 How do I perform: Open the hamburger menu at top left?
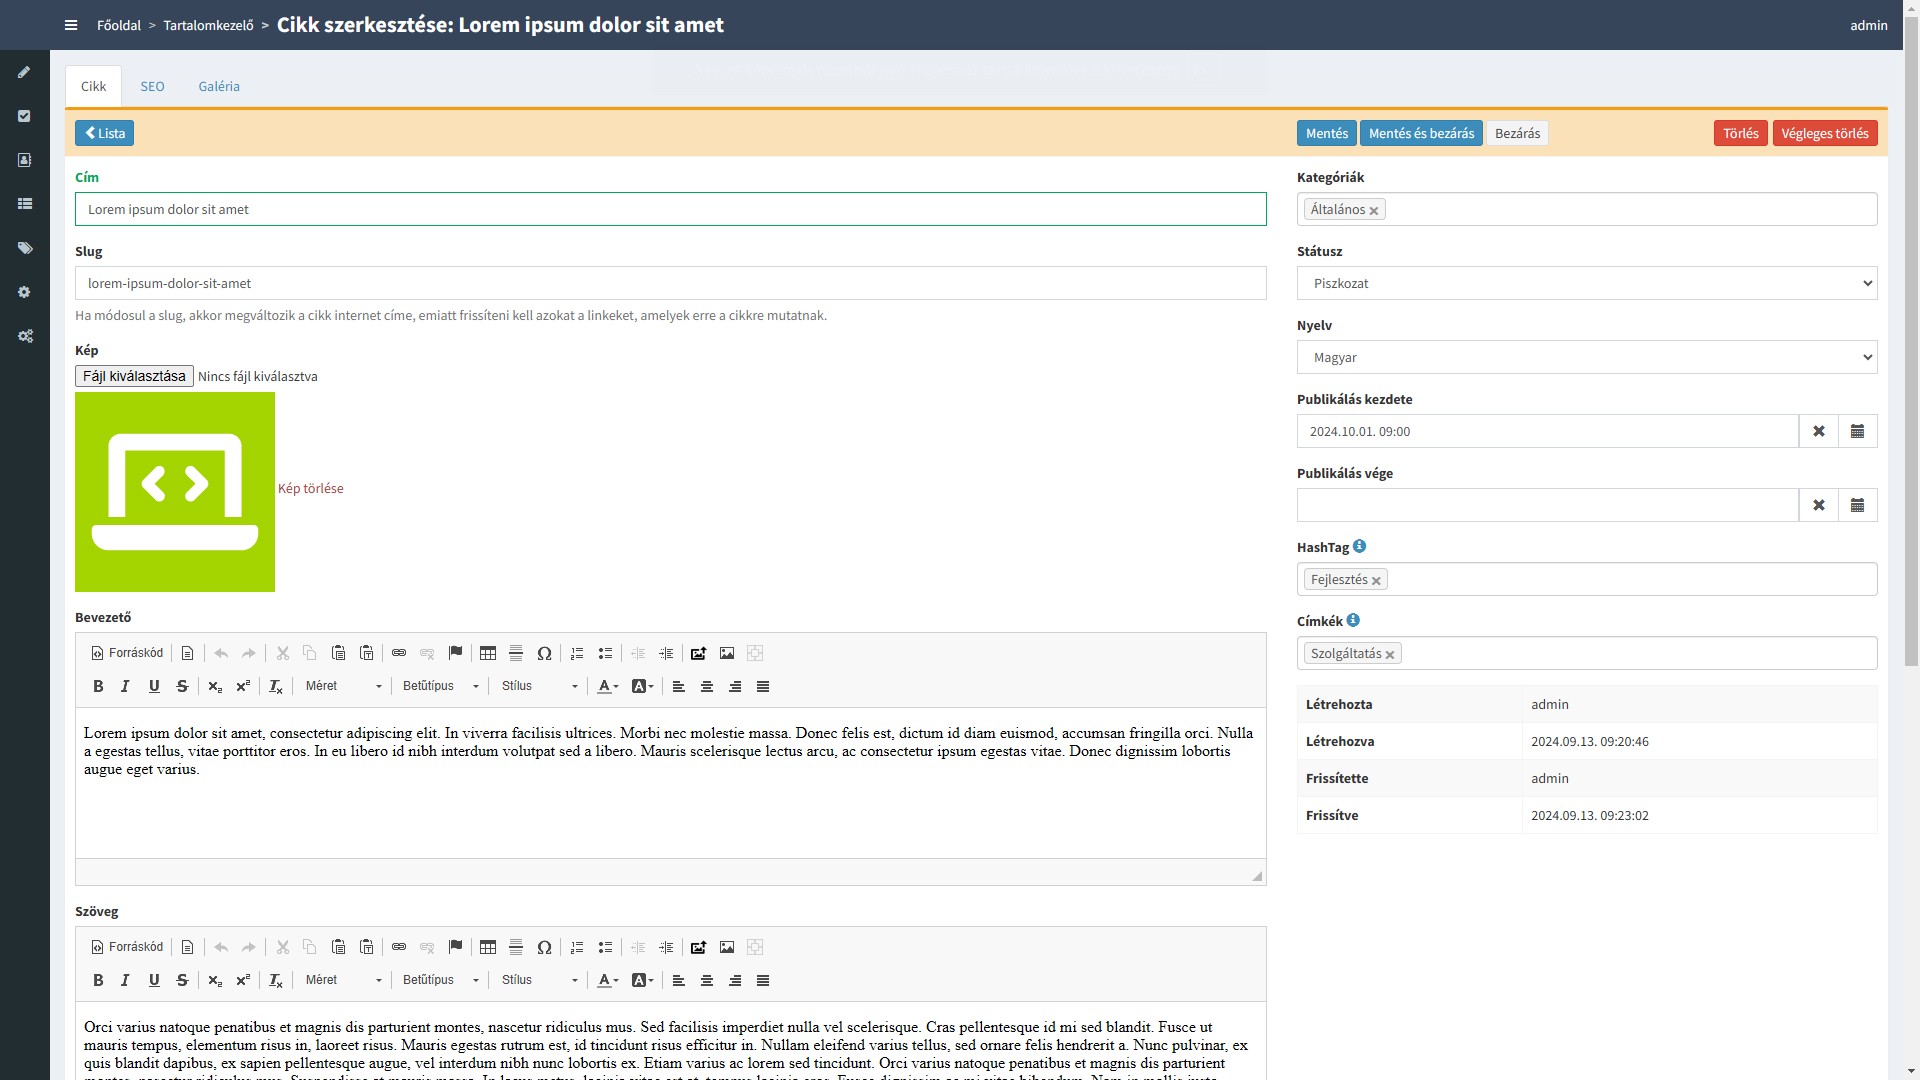[71, 25]
